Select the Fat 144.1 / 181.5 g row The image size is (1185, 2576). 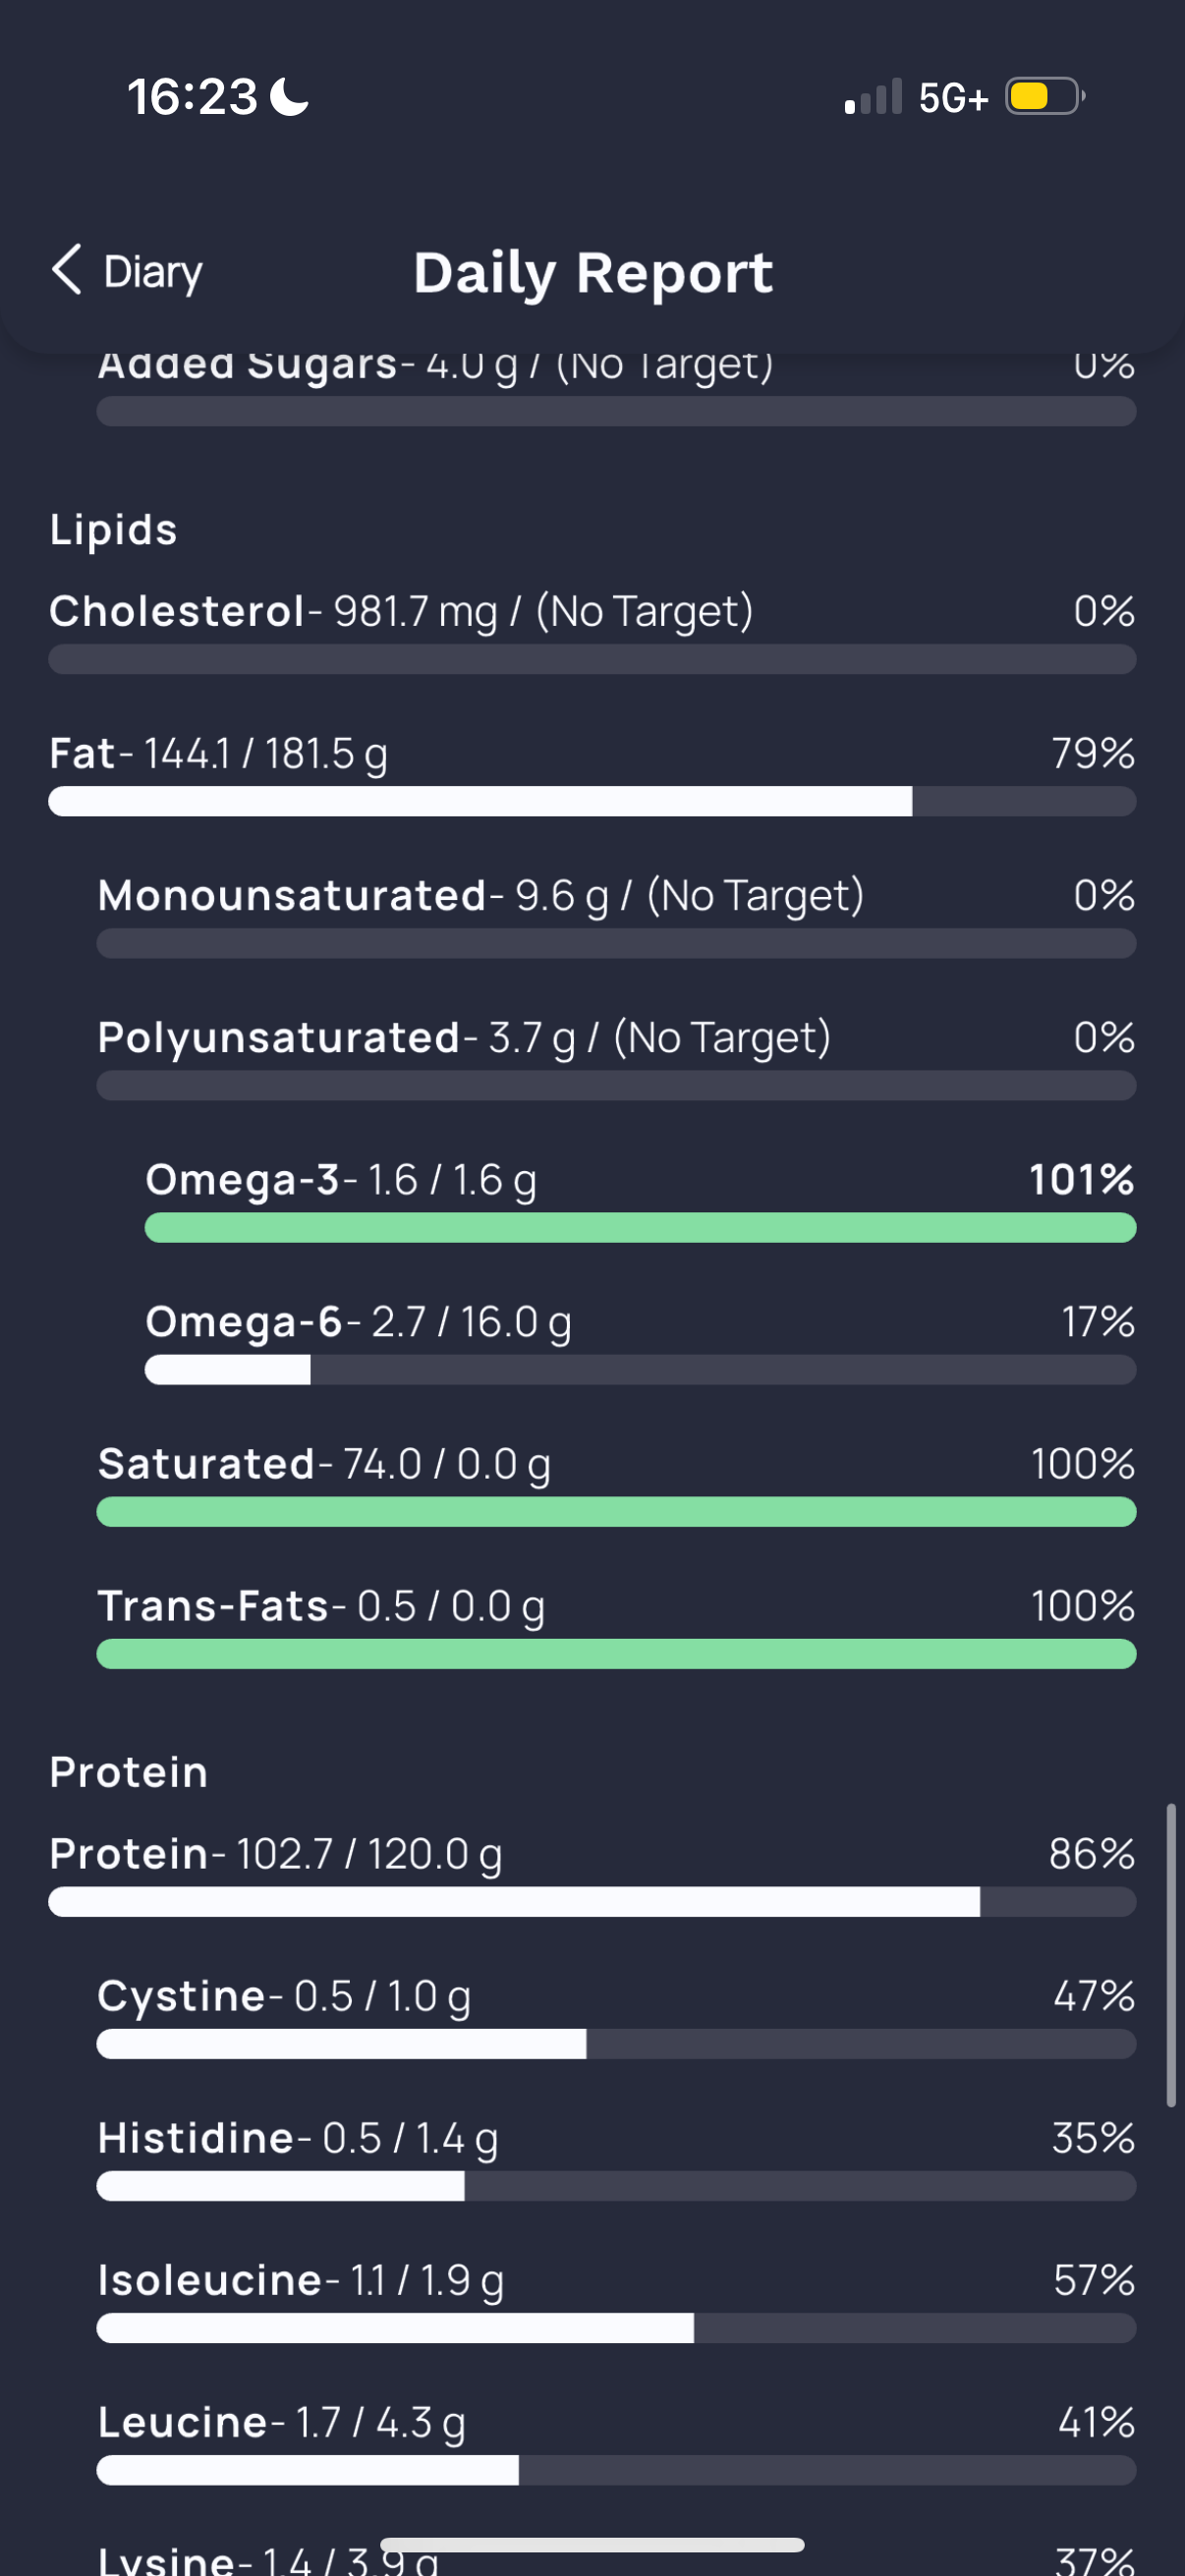click(592, 774)
